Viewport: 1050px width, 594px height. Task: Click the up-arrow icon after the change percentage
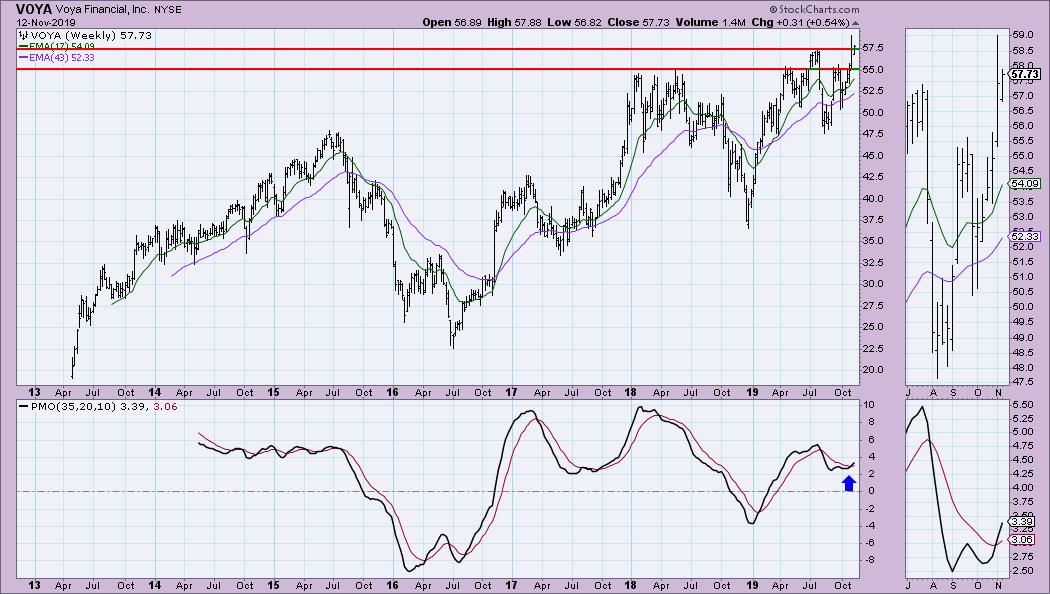pos(855,23)
